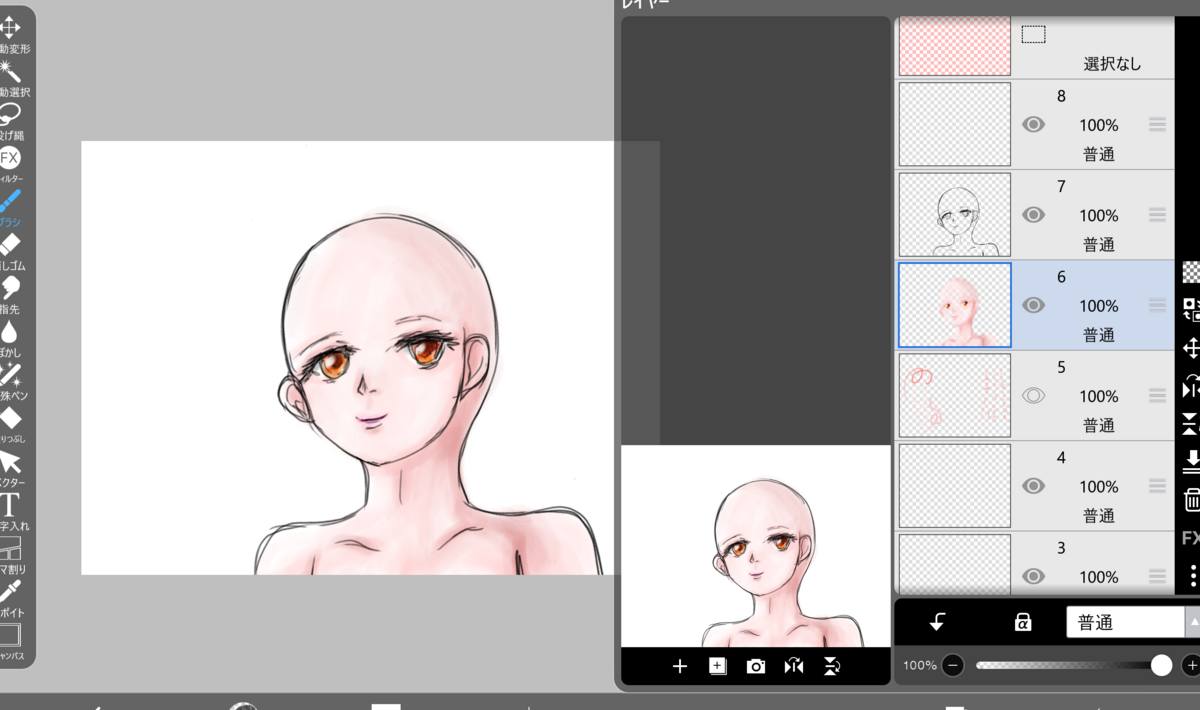Show layer 5 with its eye icon
The height and width of the screenshot is (710, 1200).
[1034, 396]
